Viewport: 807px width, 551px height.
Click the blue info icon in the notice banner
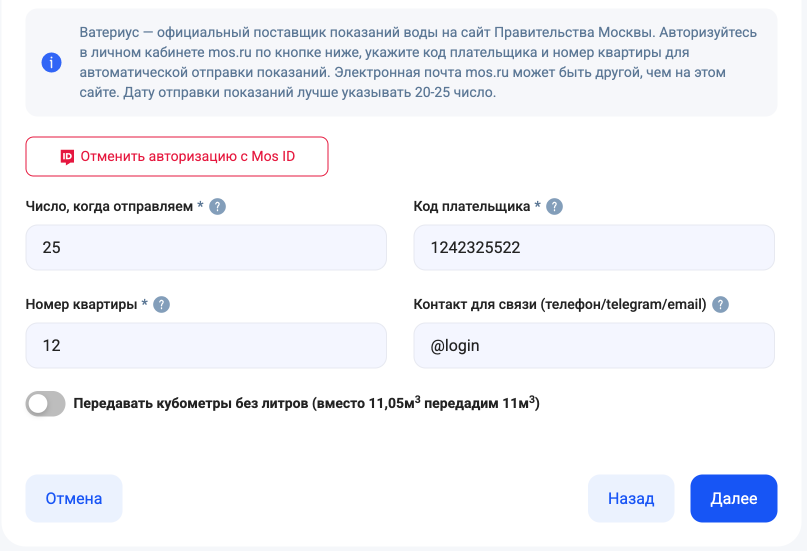pos(52,63)
